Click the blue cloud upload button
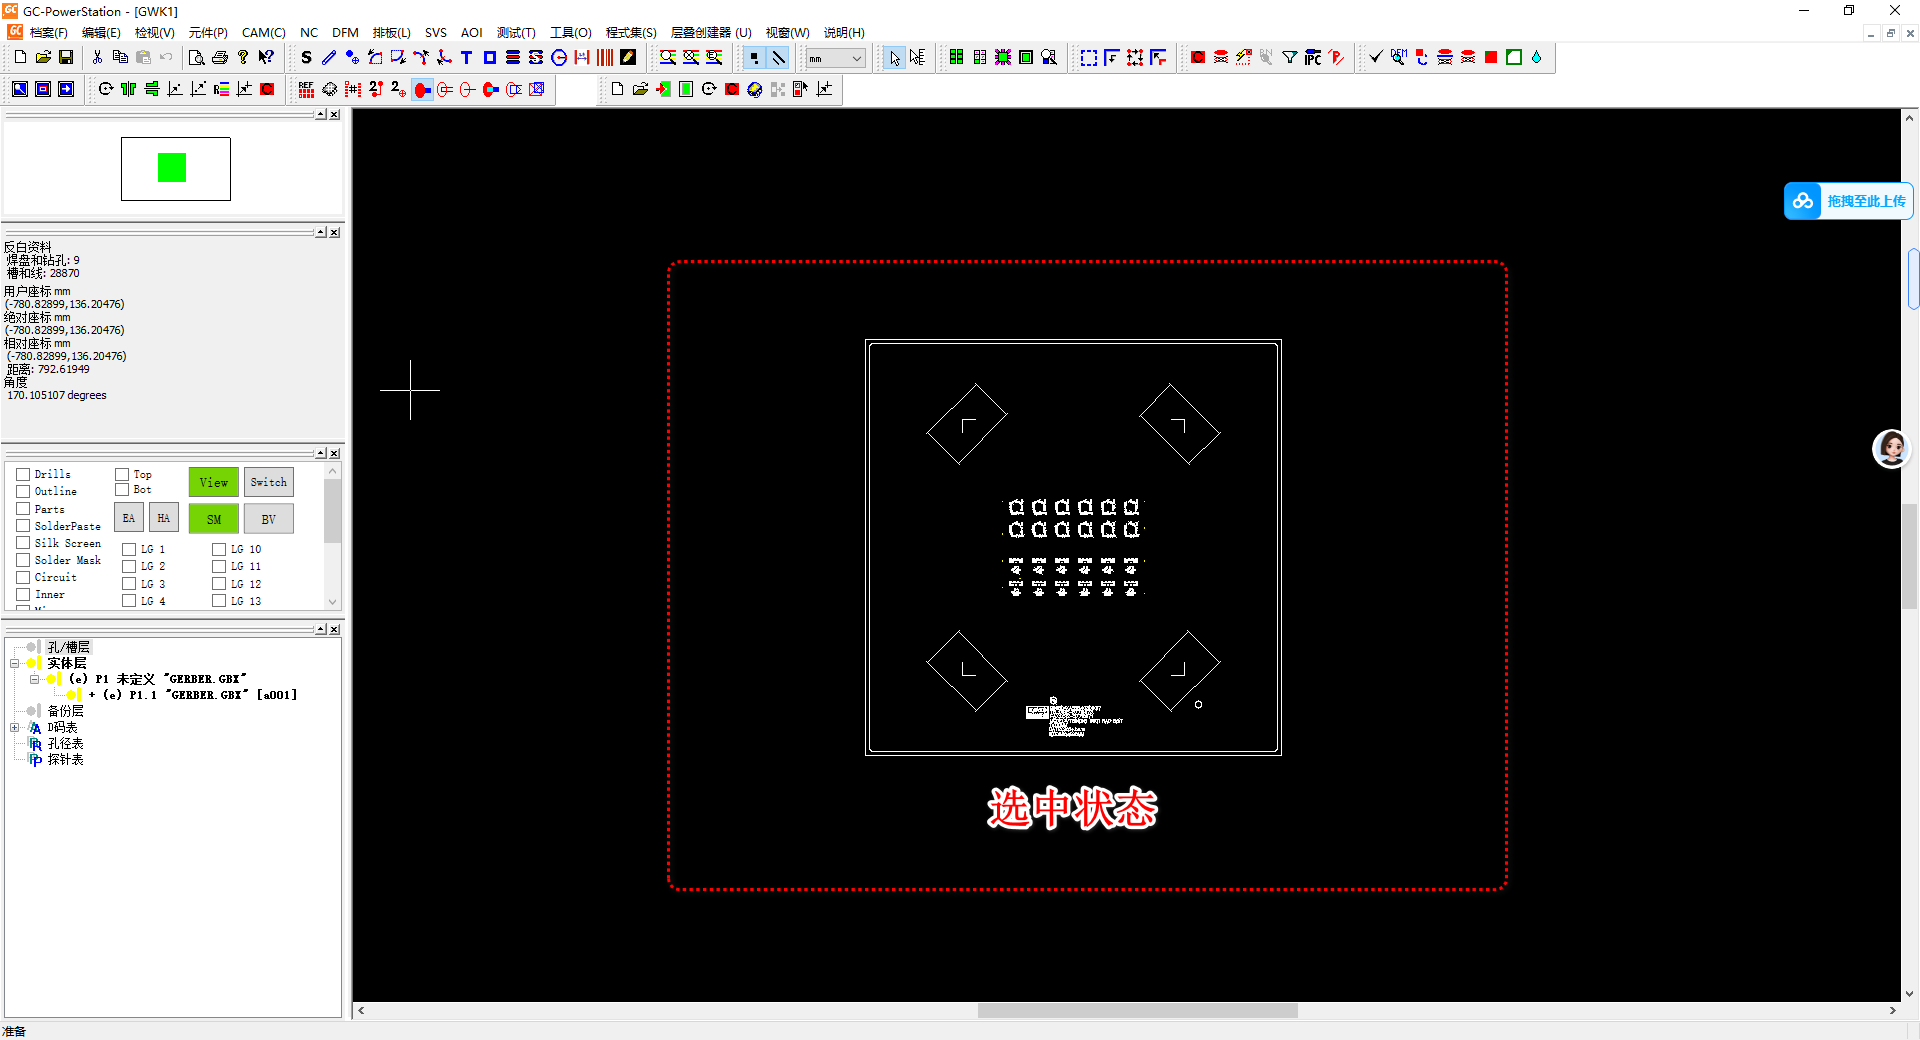The image size is (1920, 1040). (1848, 201)
